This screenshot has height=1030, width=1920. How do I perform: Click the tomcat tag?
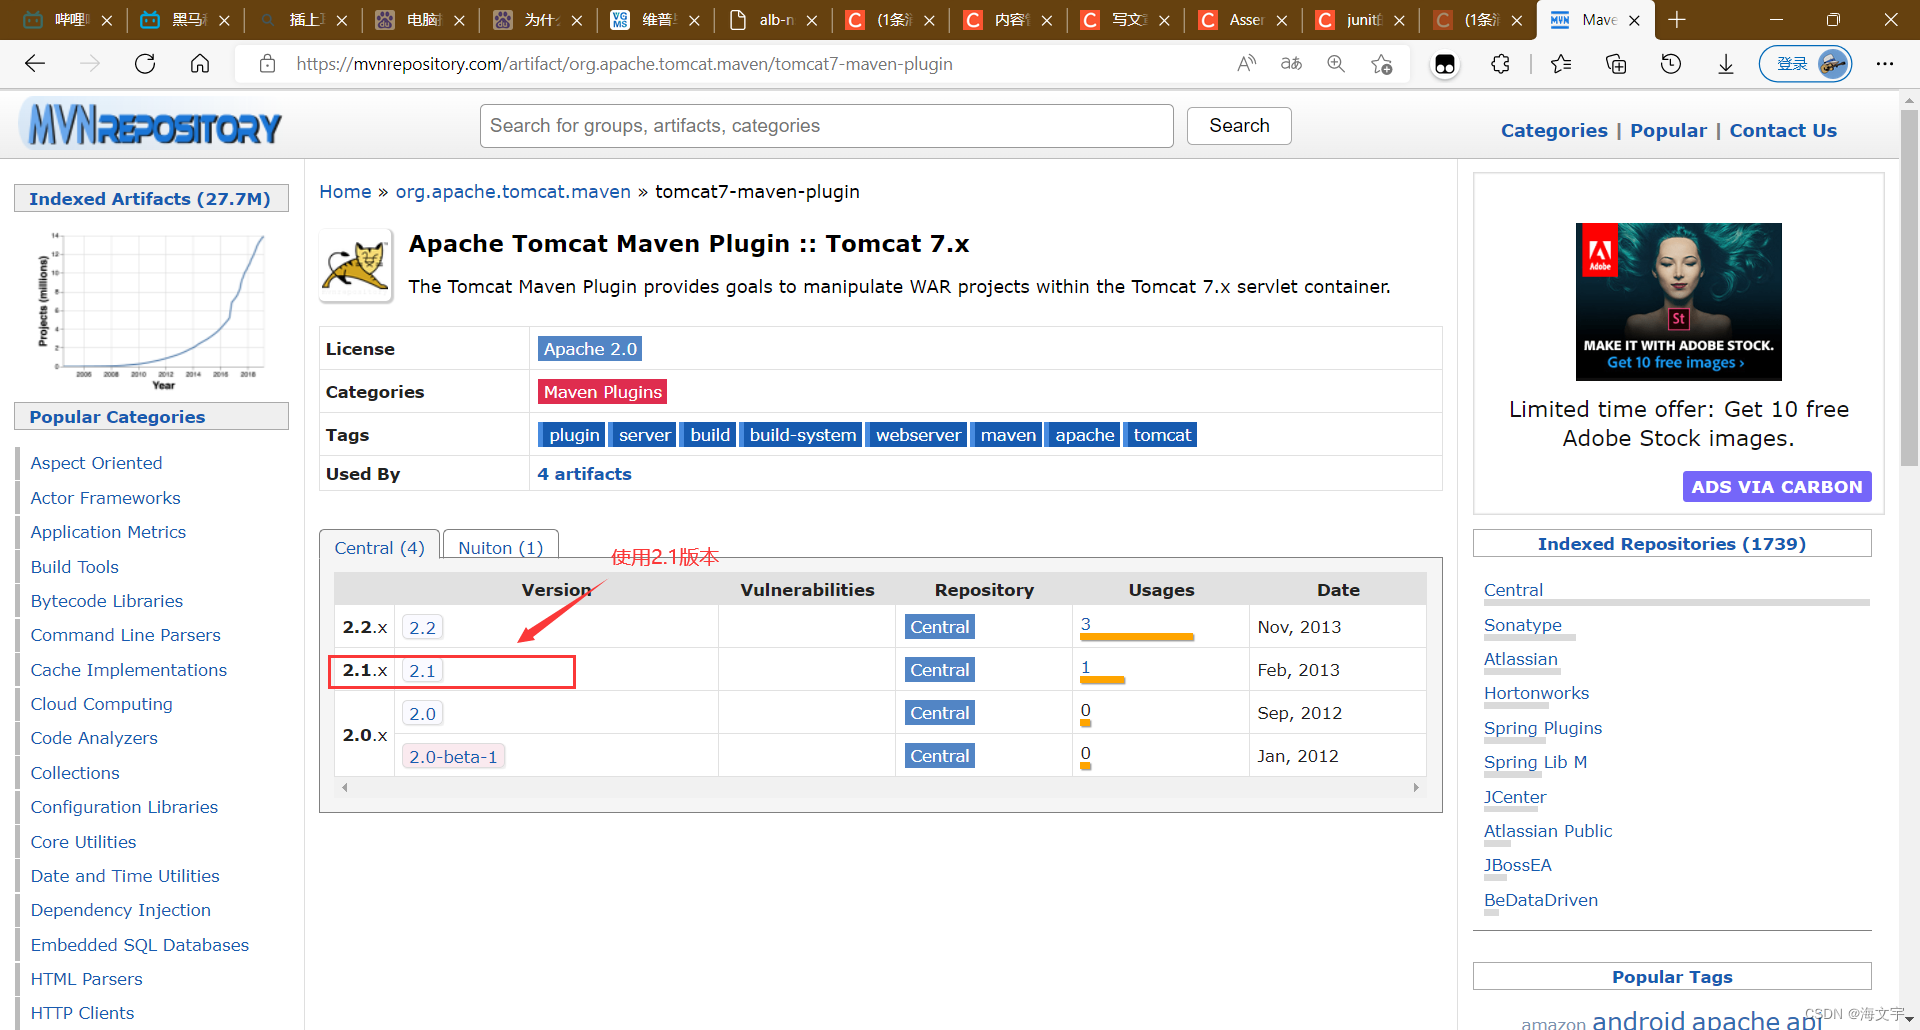point(1162,435)
